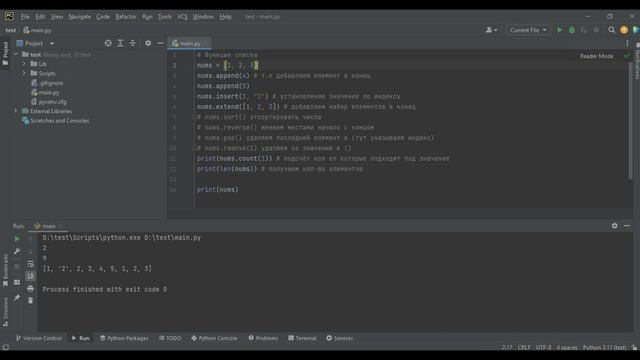Print console output icon
The image size is (640, 360).
pyautogui.click(x=31, y=289)
